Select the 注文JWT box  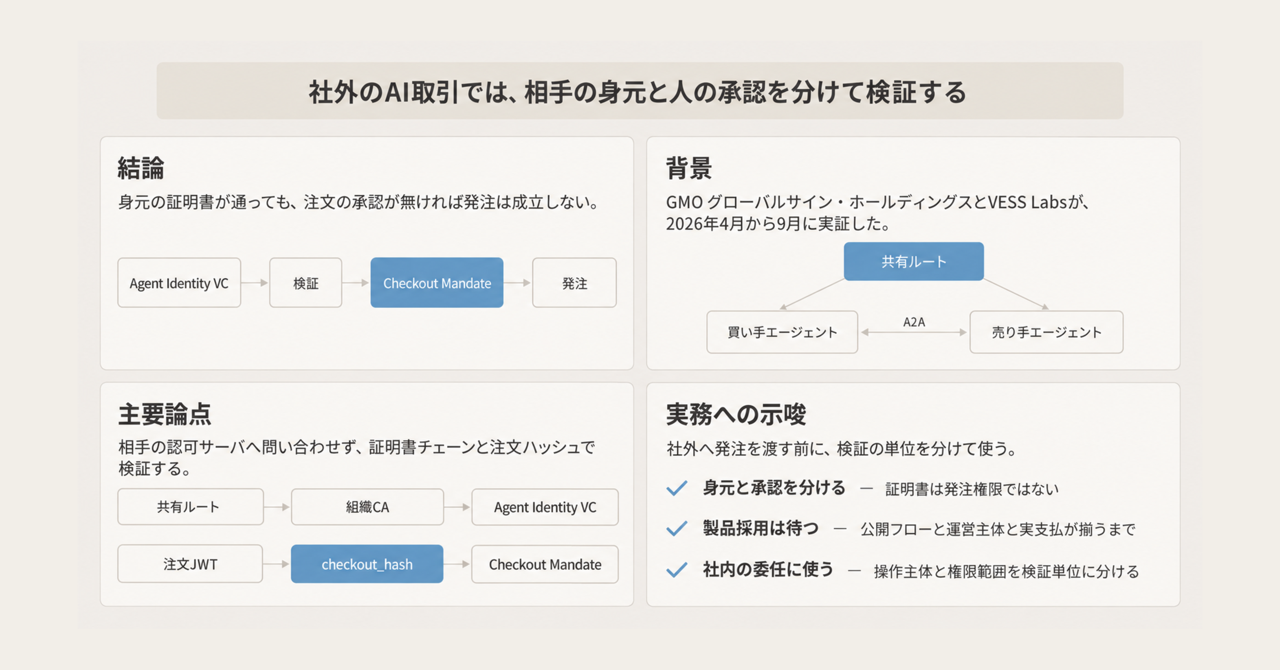tap(190, 564)
